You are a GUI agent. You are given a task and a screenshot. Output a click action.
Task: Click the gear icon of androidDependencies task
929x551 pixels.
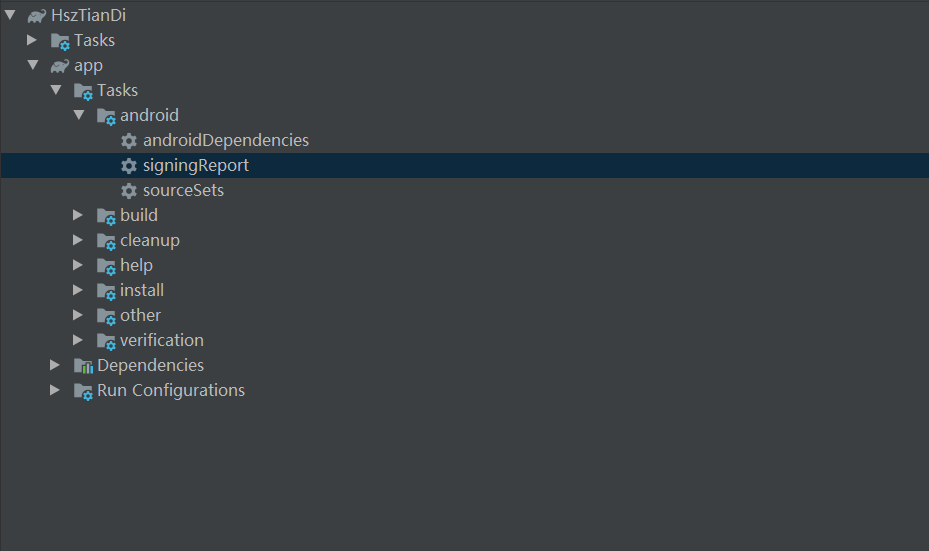pyautogui.click(x=129, y=140)
